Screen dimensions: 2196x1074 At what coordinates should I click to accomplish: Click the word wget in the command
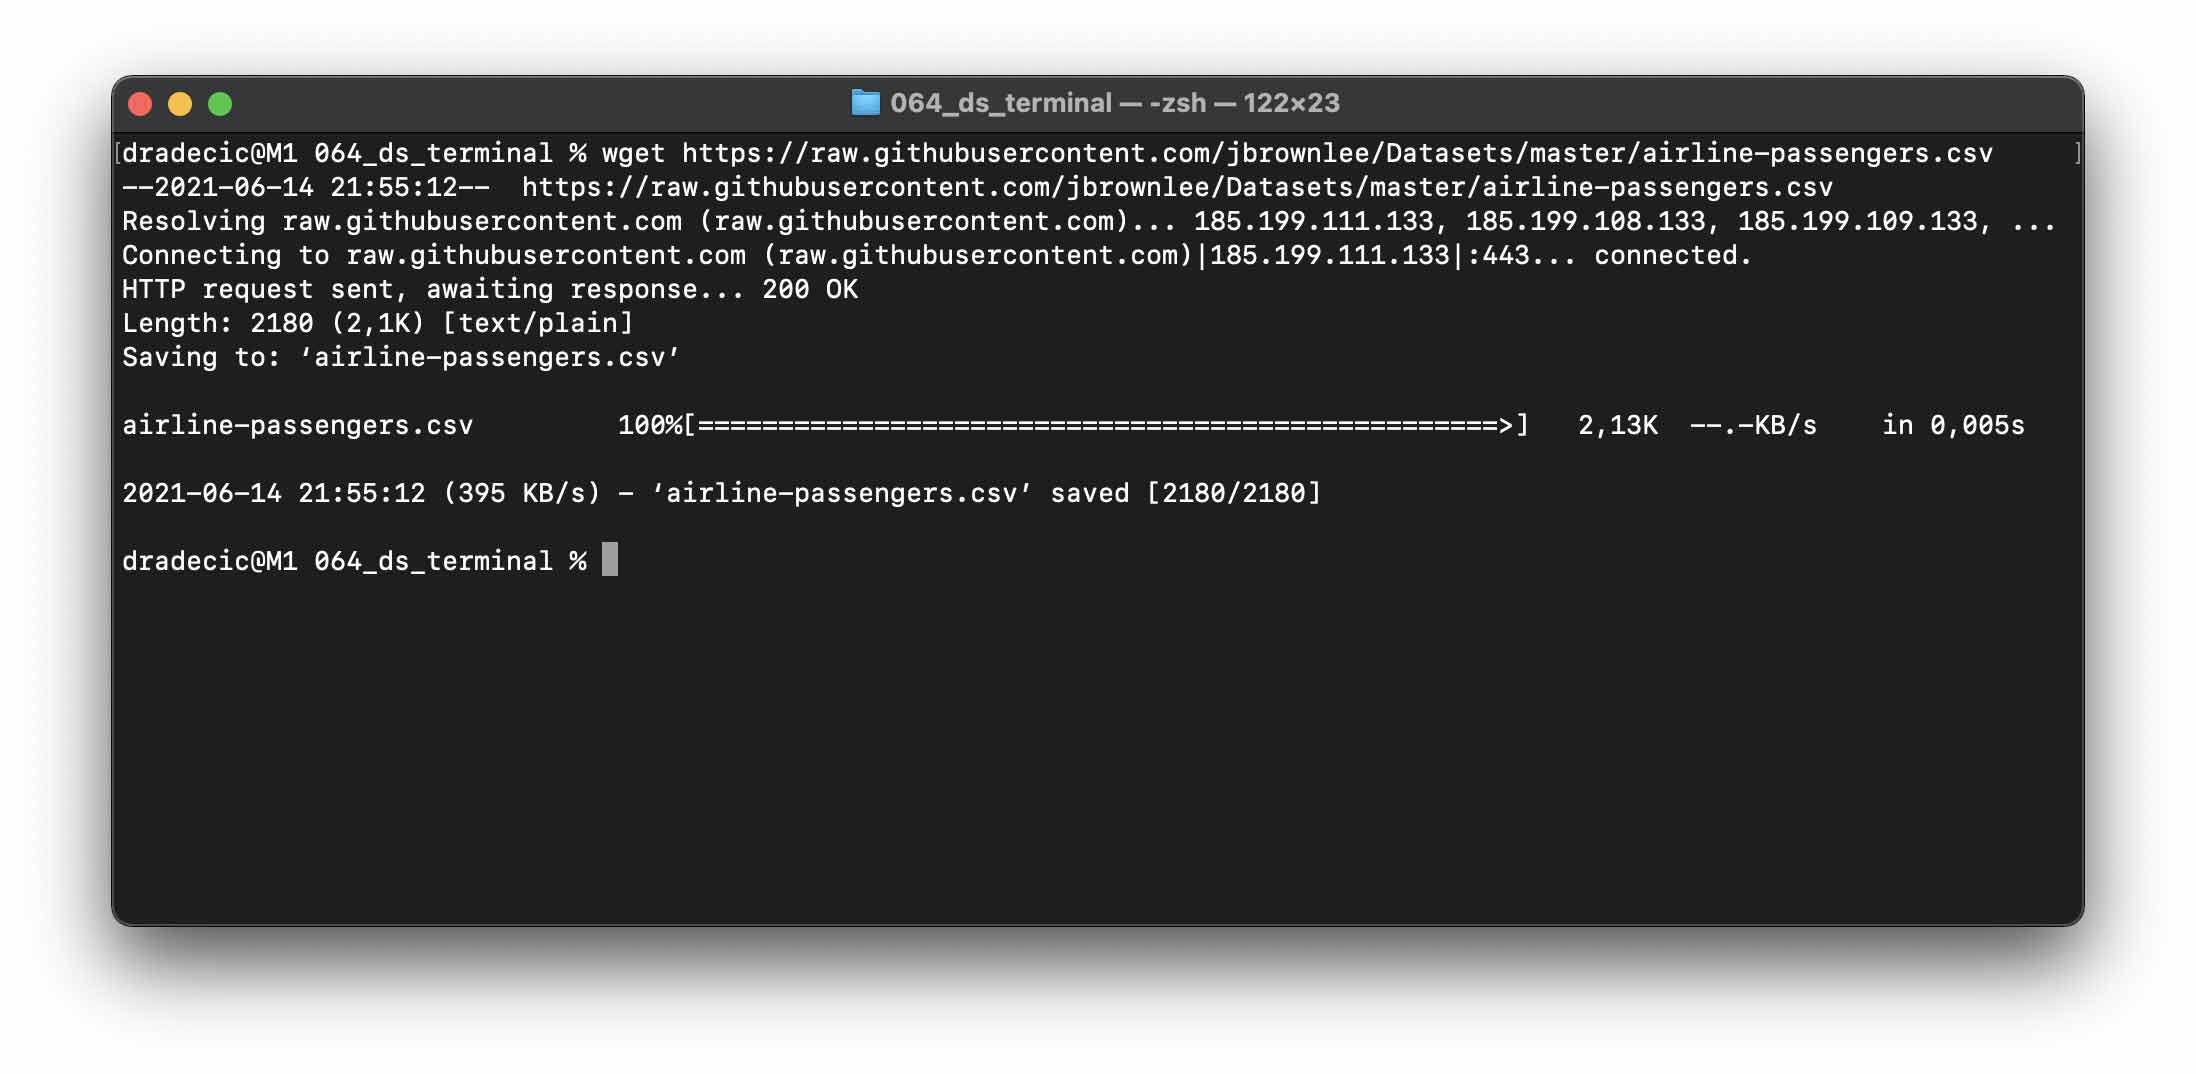(633, 153)
